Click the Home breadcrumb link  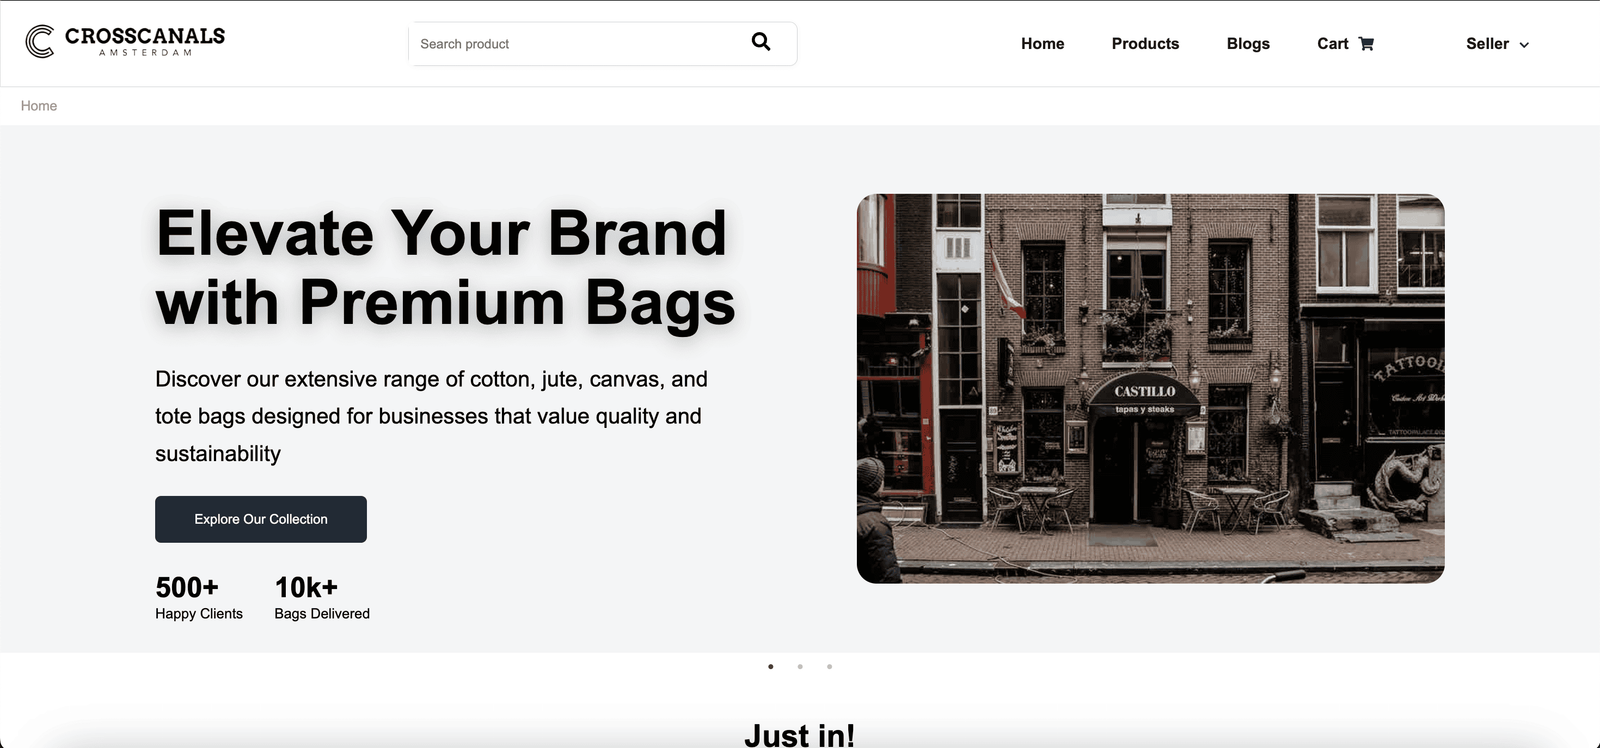point(39,106)
